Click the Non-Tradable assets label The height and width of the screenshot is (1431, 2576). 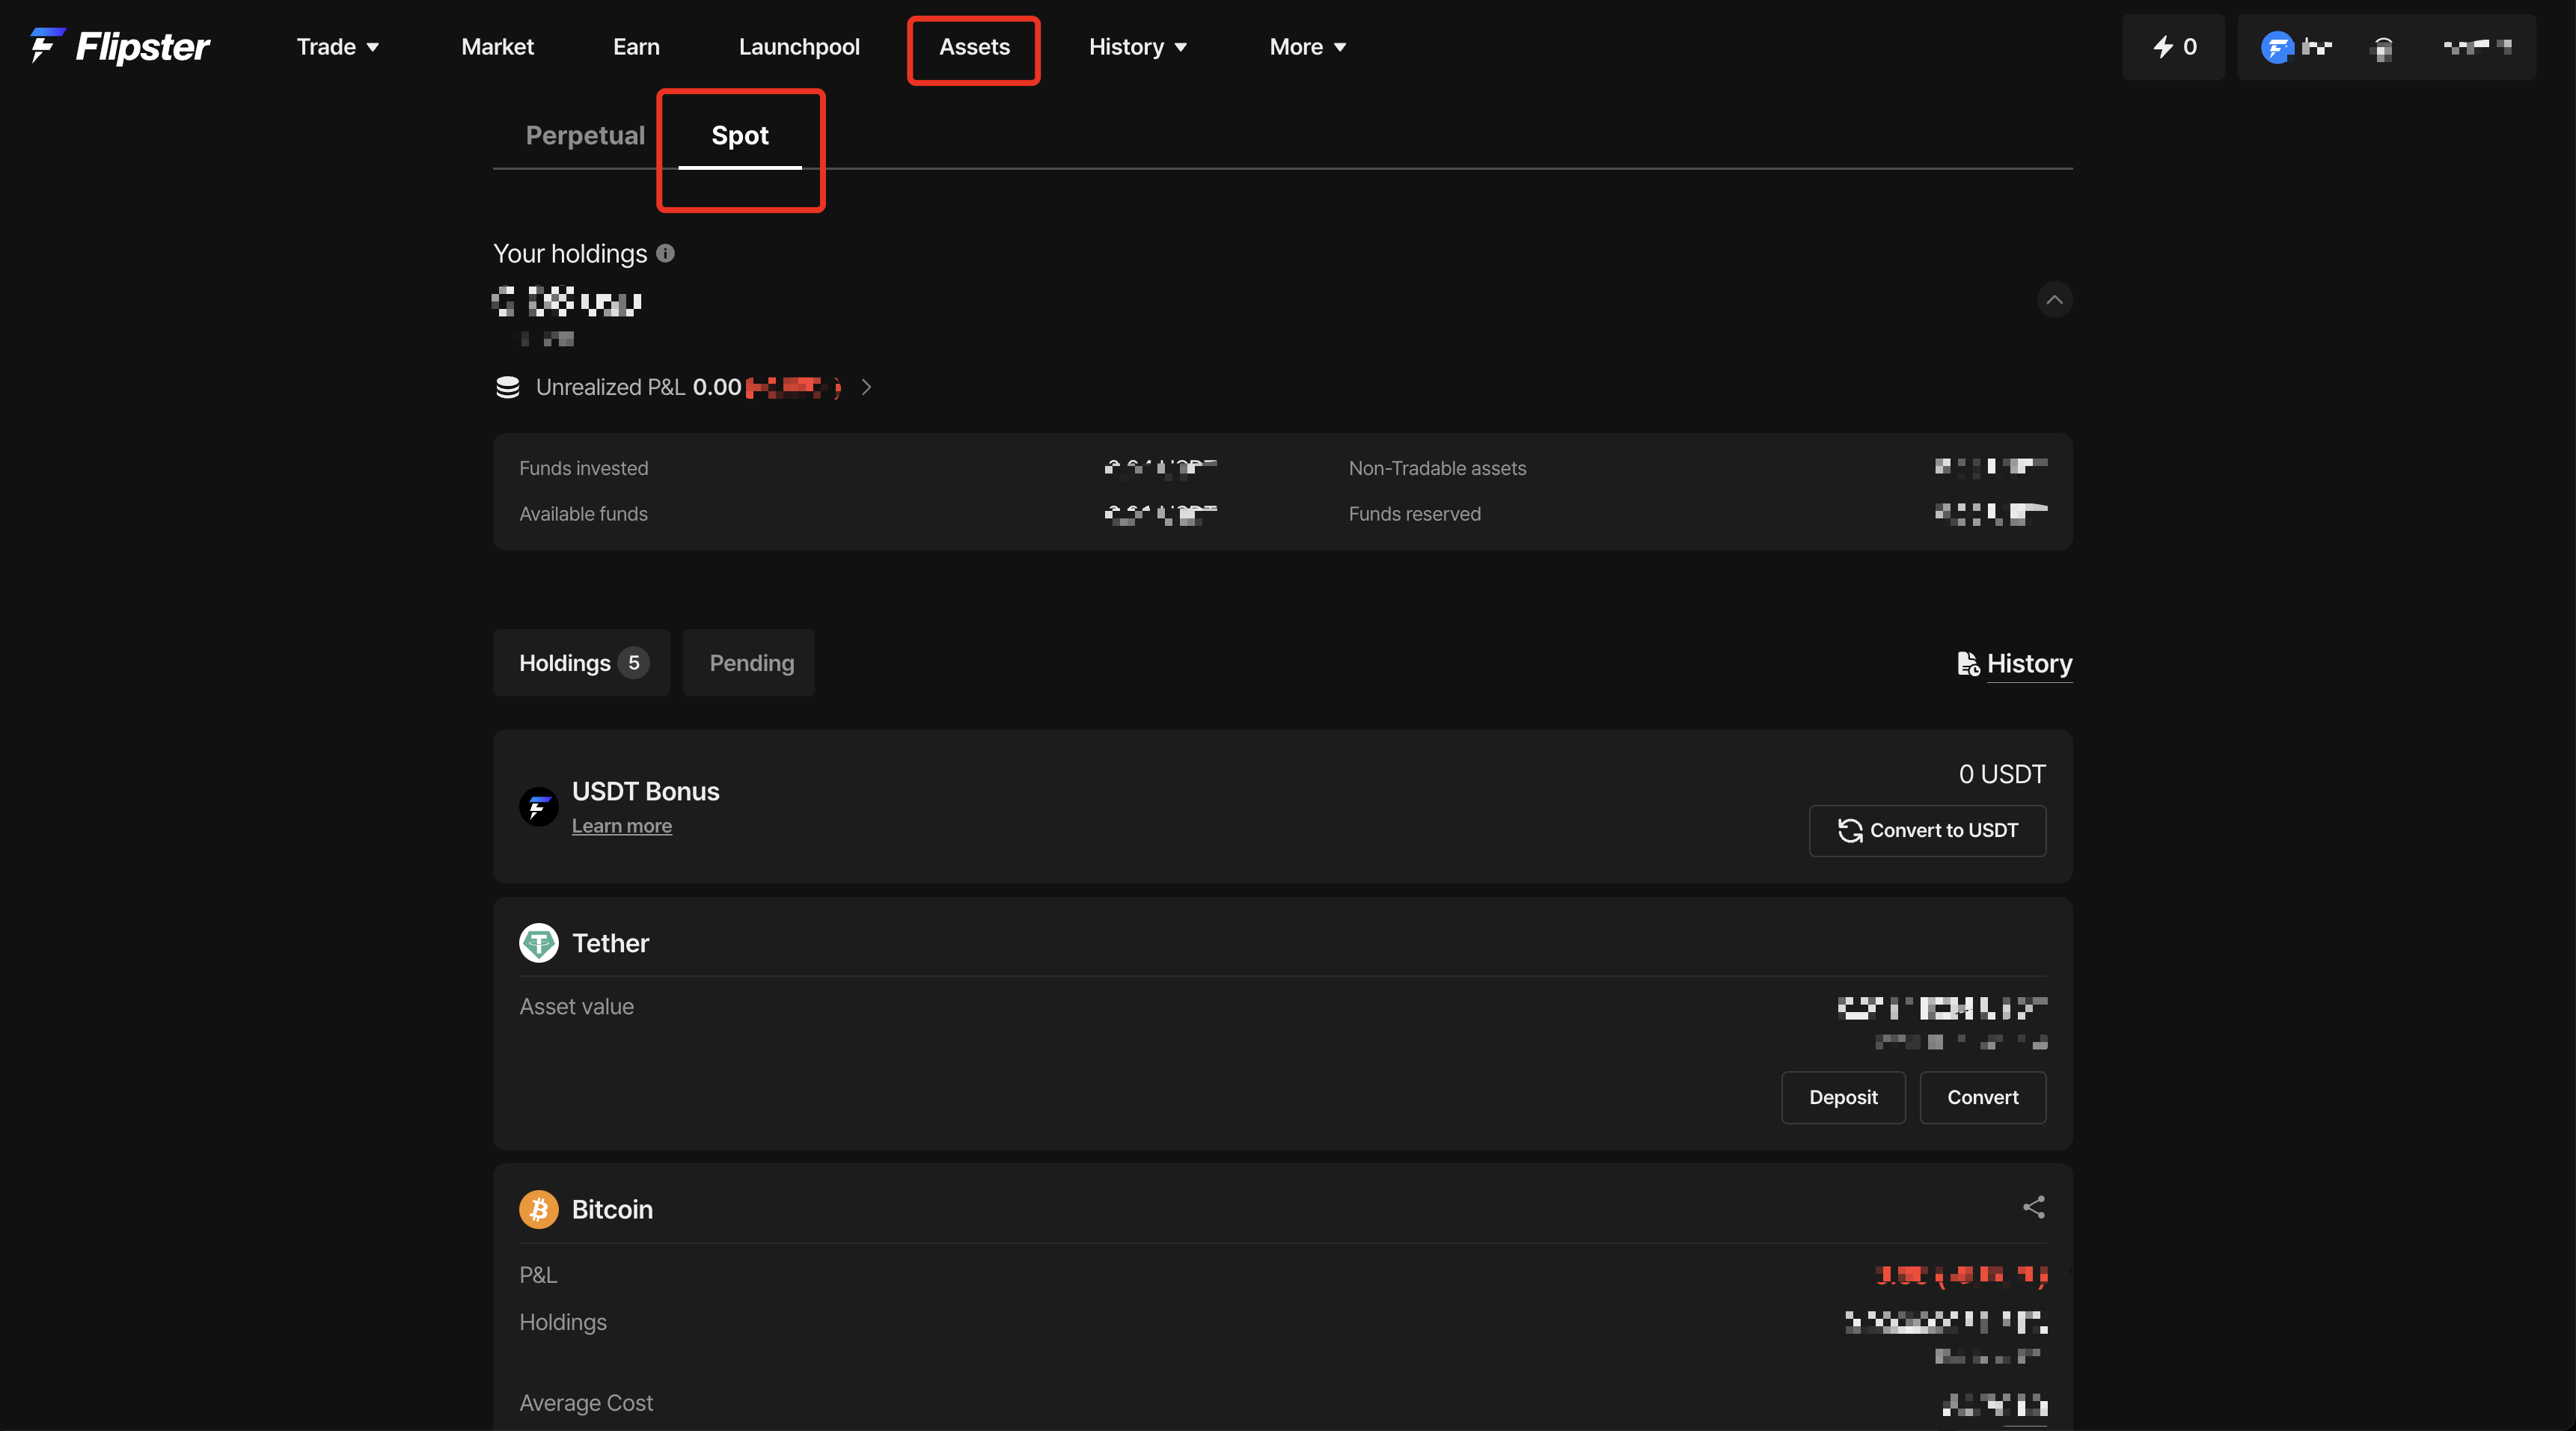1437,468
